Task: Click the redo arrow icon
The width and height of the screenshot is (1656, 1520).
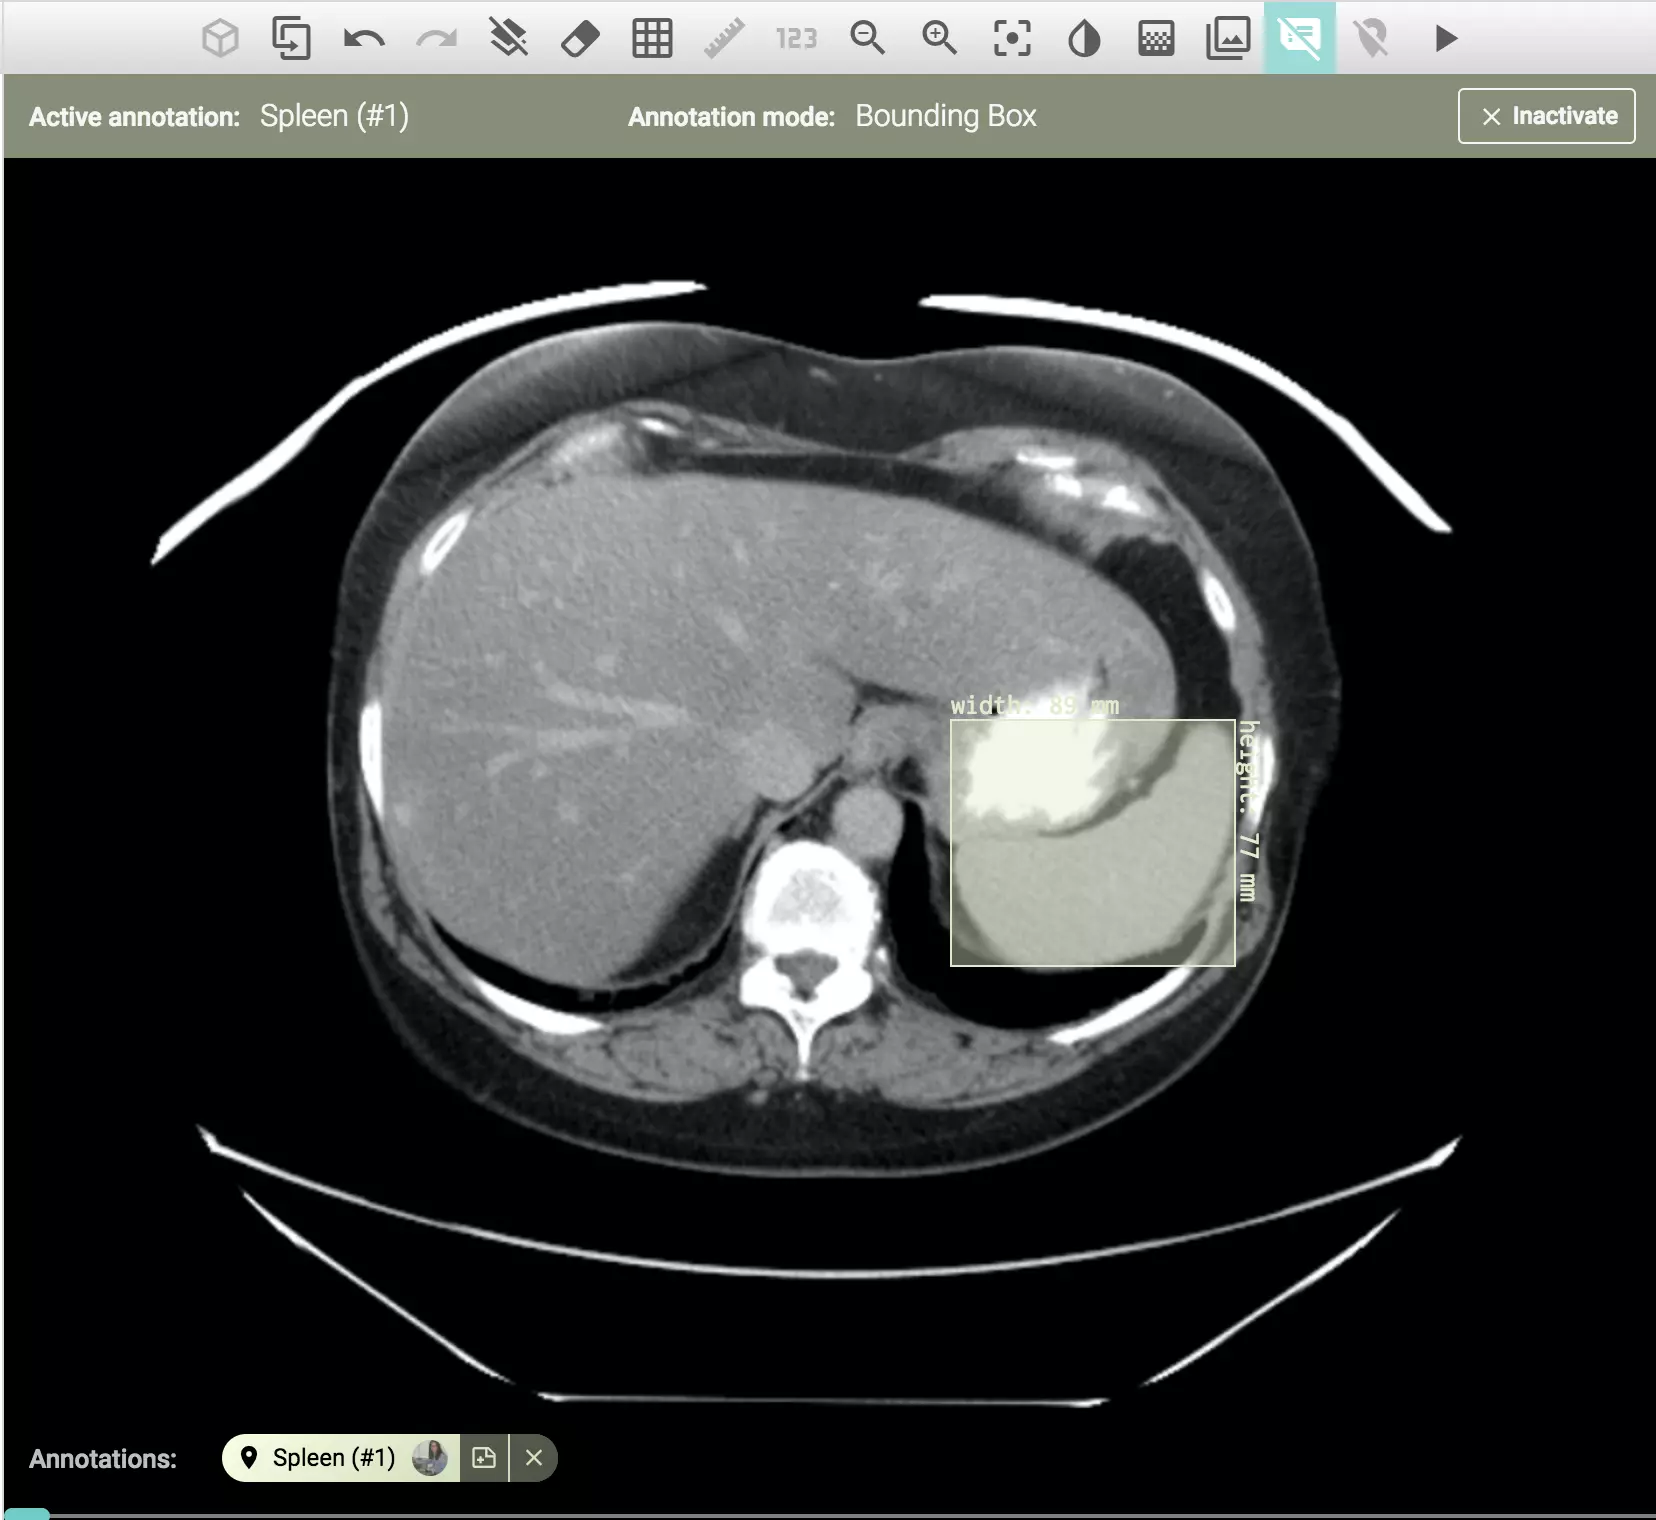Action: point(436,39)
